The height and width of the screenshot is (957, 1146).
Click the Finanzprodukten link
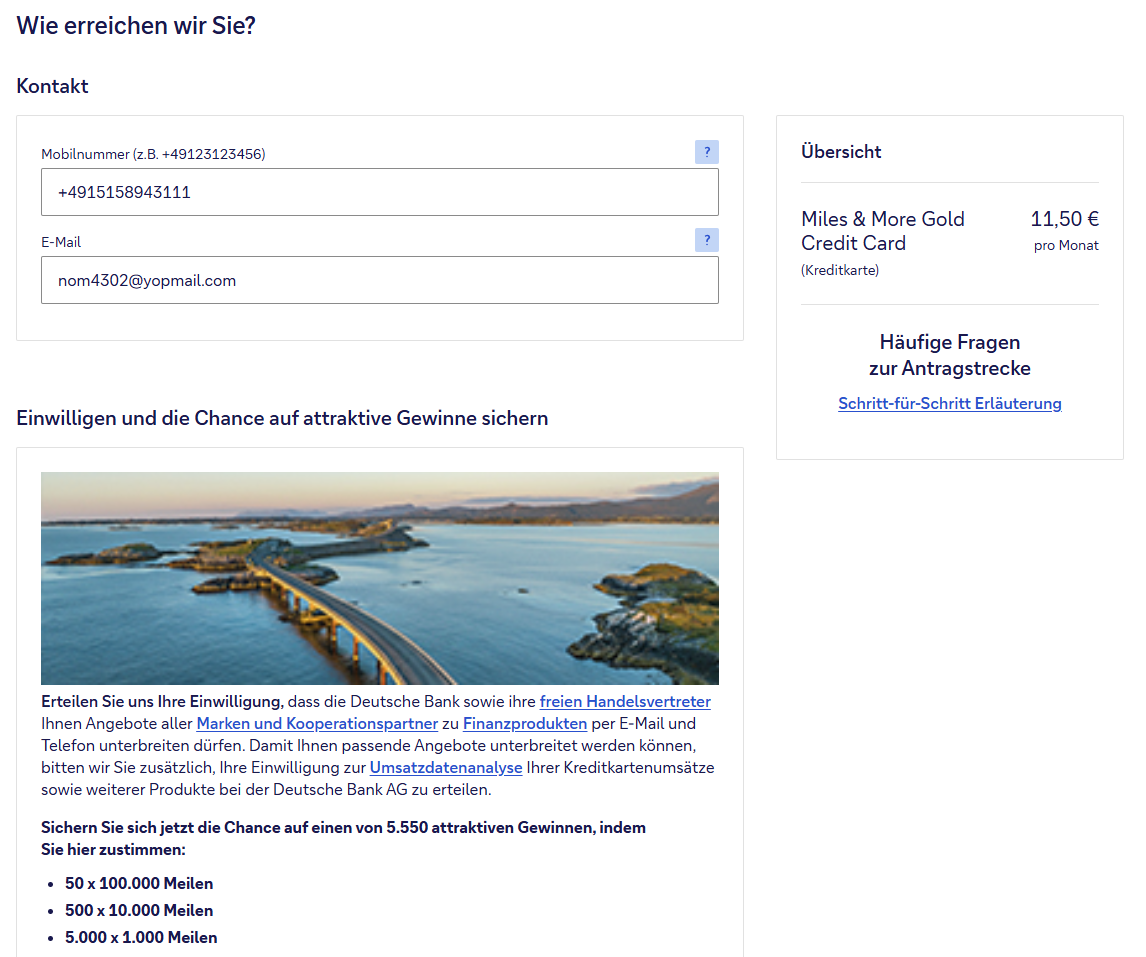point(525,724)
